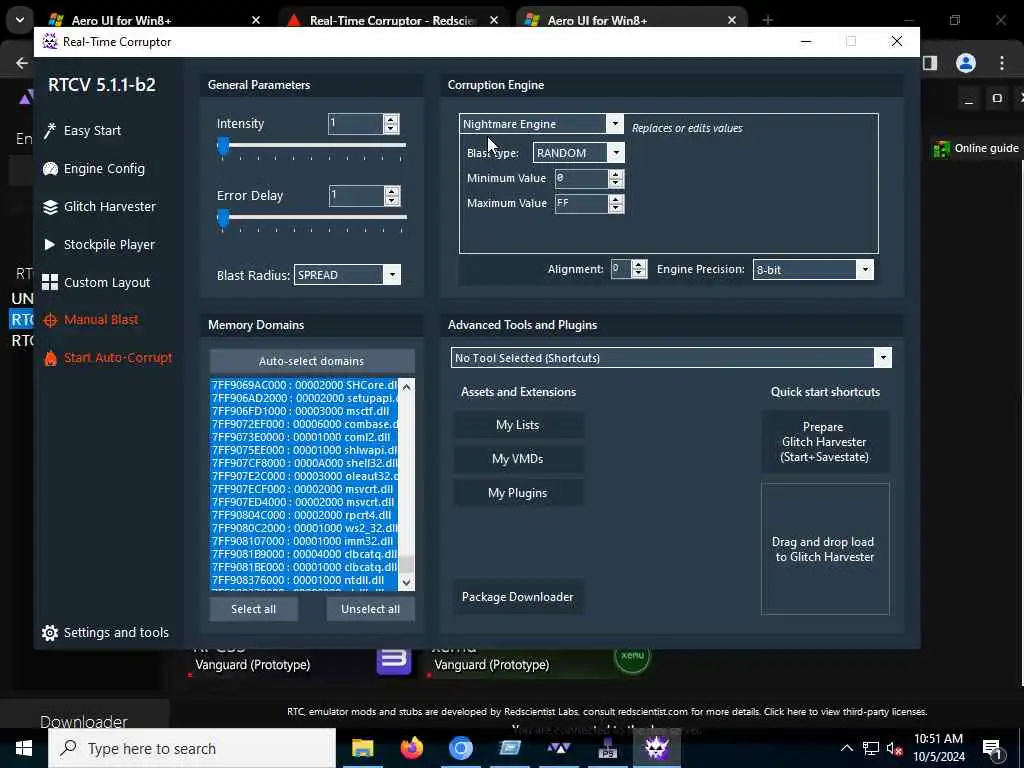Viewport: 1024px width, 768px height.
Task: Click memory domains scrollbar up arrow
Action: tap(407, 387)
